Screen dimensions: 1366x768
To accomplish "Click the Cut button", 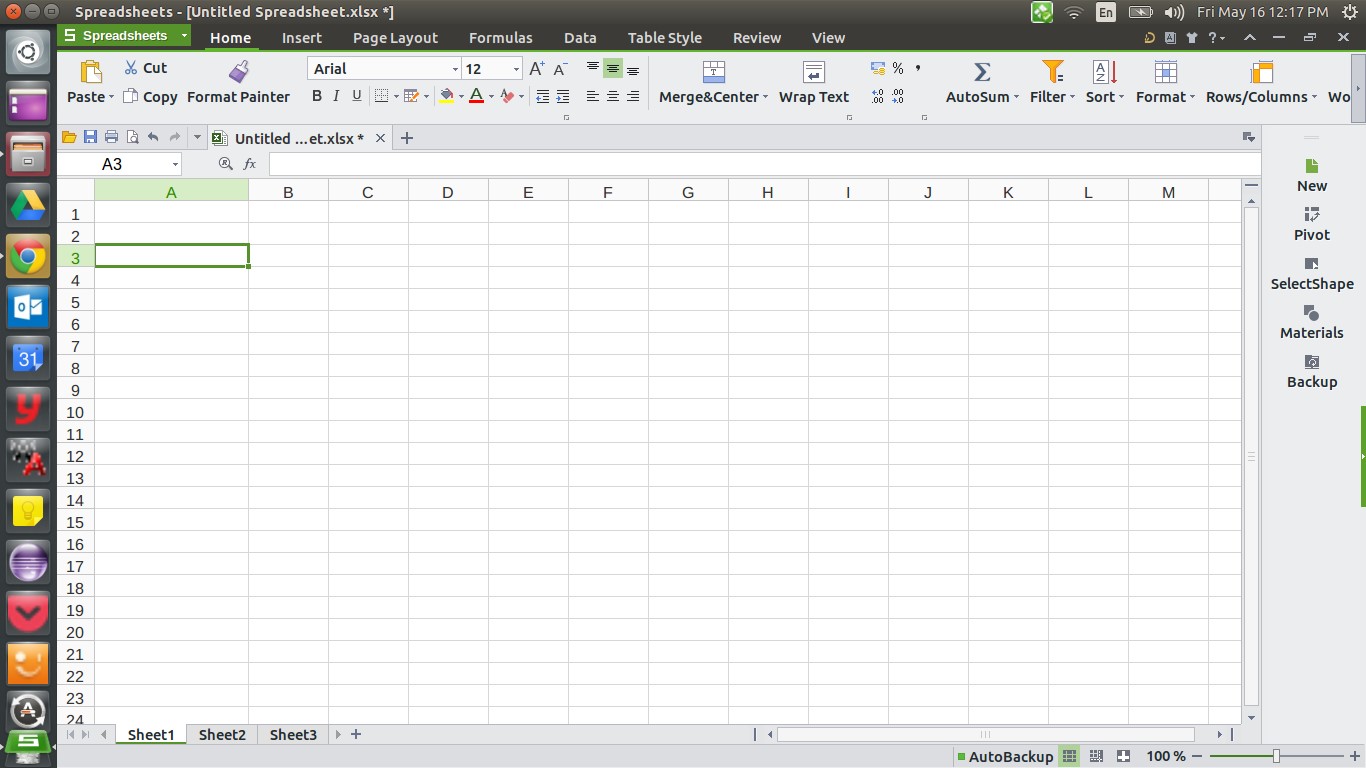I will (146, 67).
